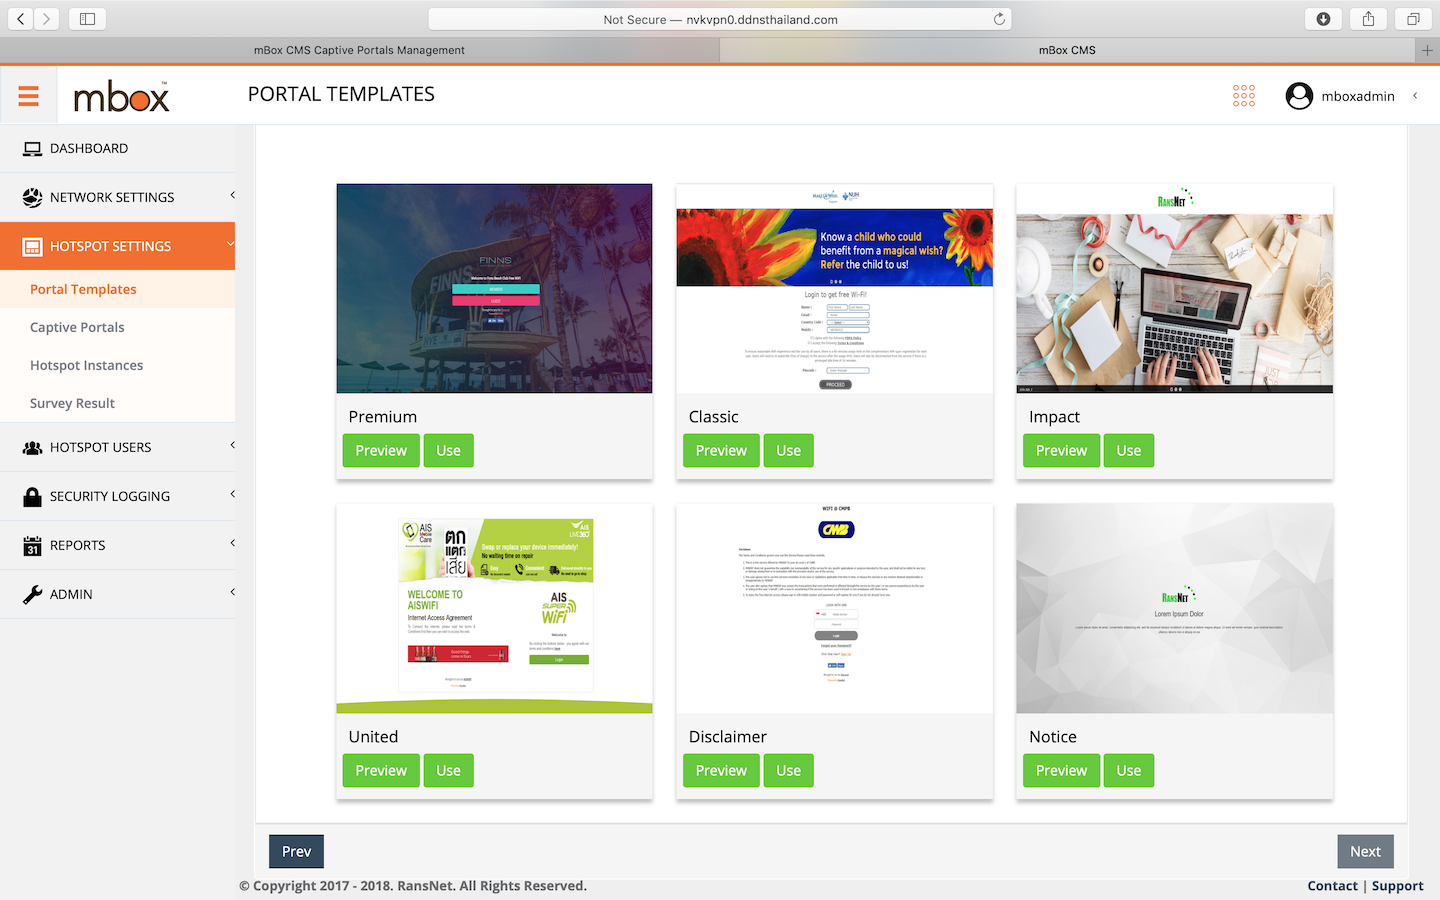
Task: Switch to the mBox CMS tab
Action: pos(1067,50)
